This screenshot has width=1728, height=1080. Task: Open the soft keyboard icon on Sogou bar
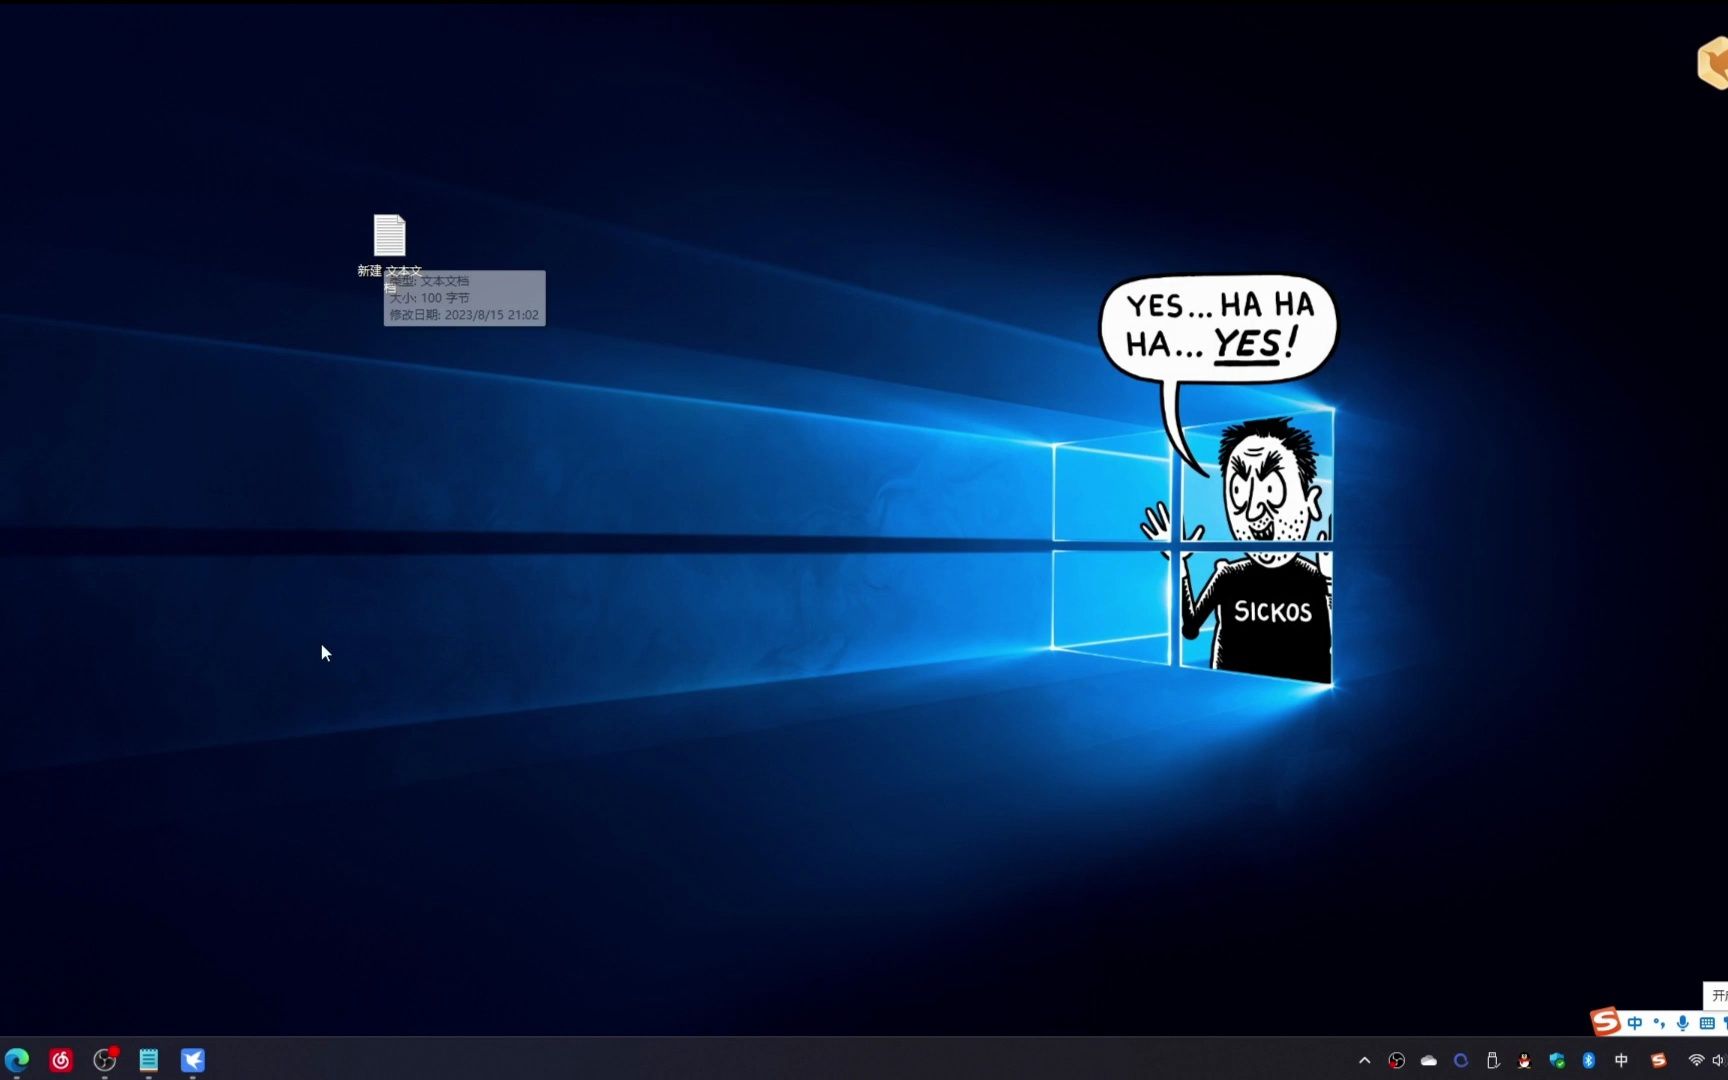click(1707, 1023)
